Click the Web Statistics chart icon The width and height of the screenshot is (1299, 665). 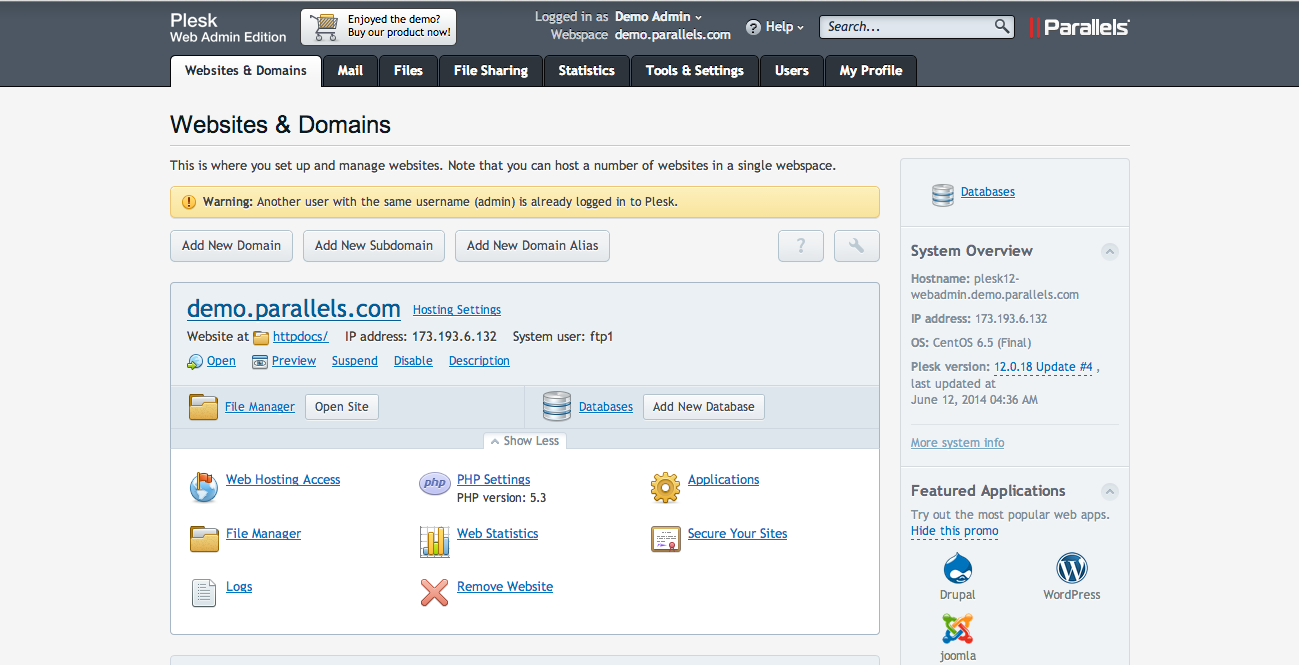[435, 541]
